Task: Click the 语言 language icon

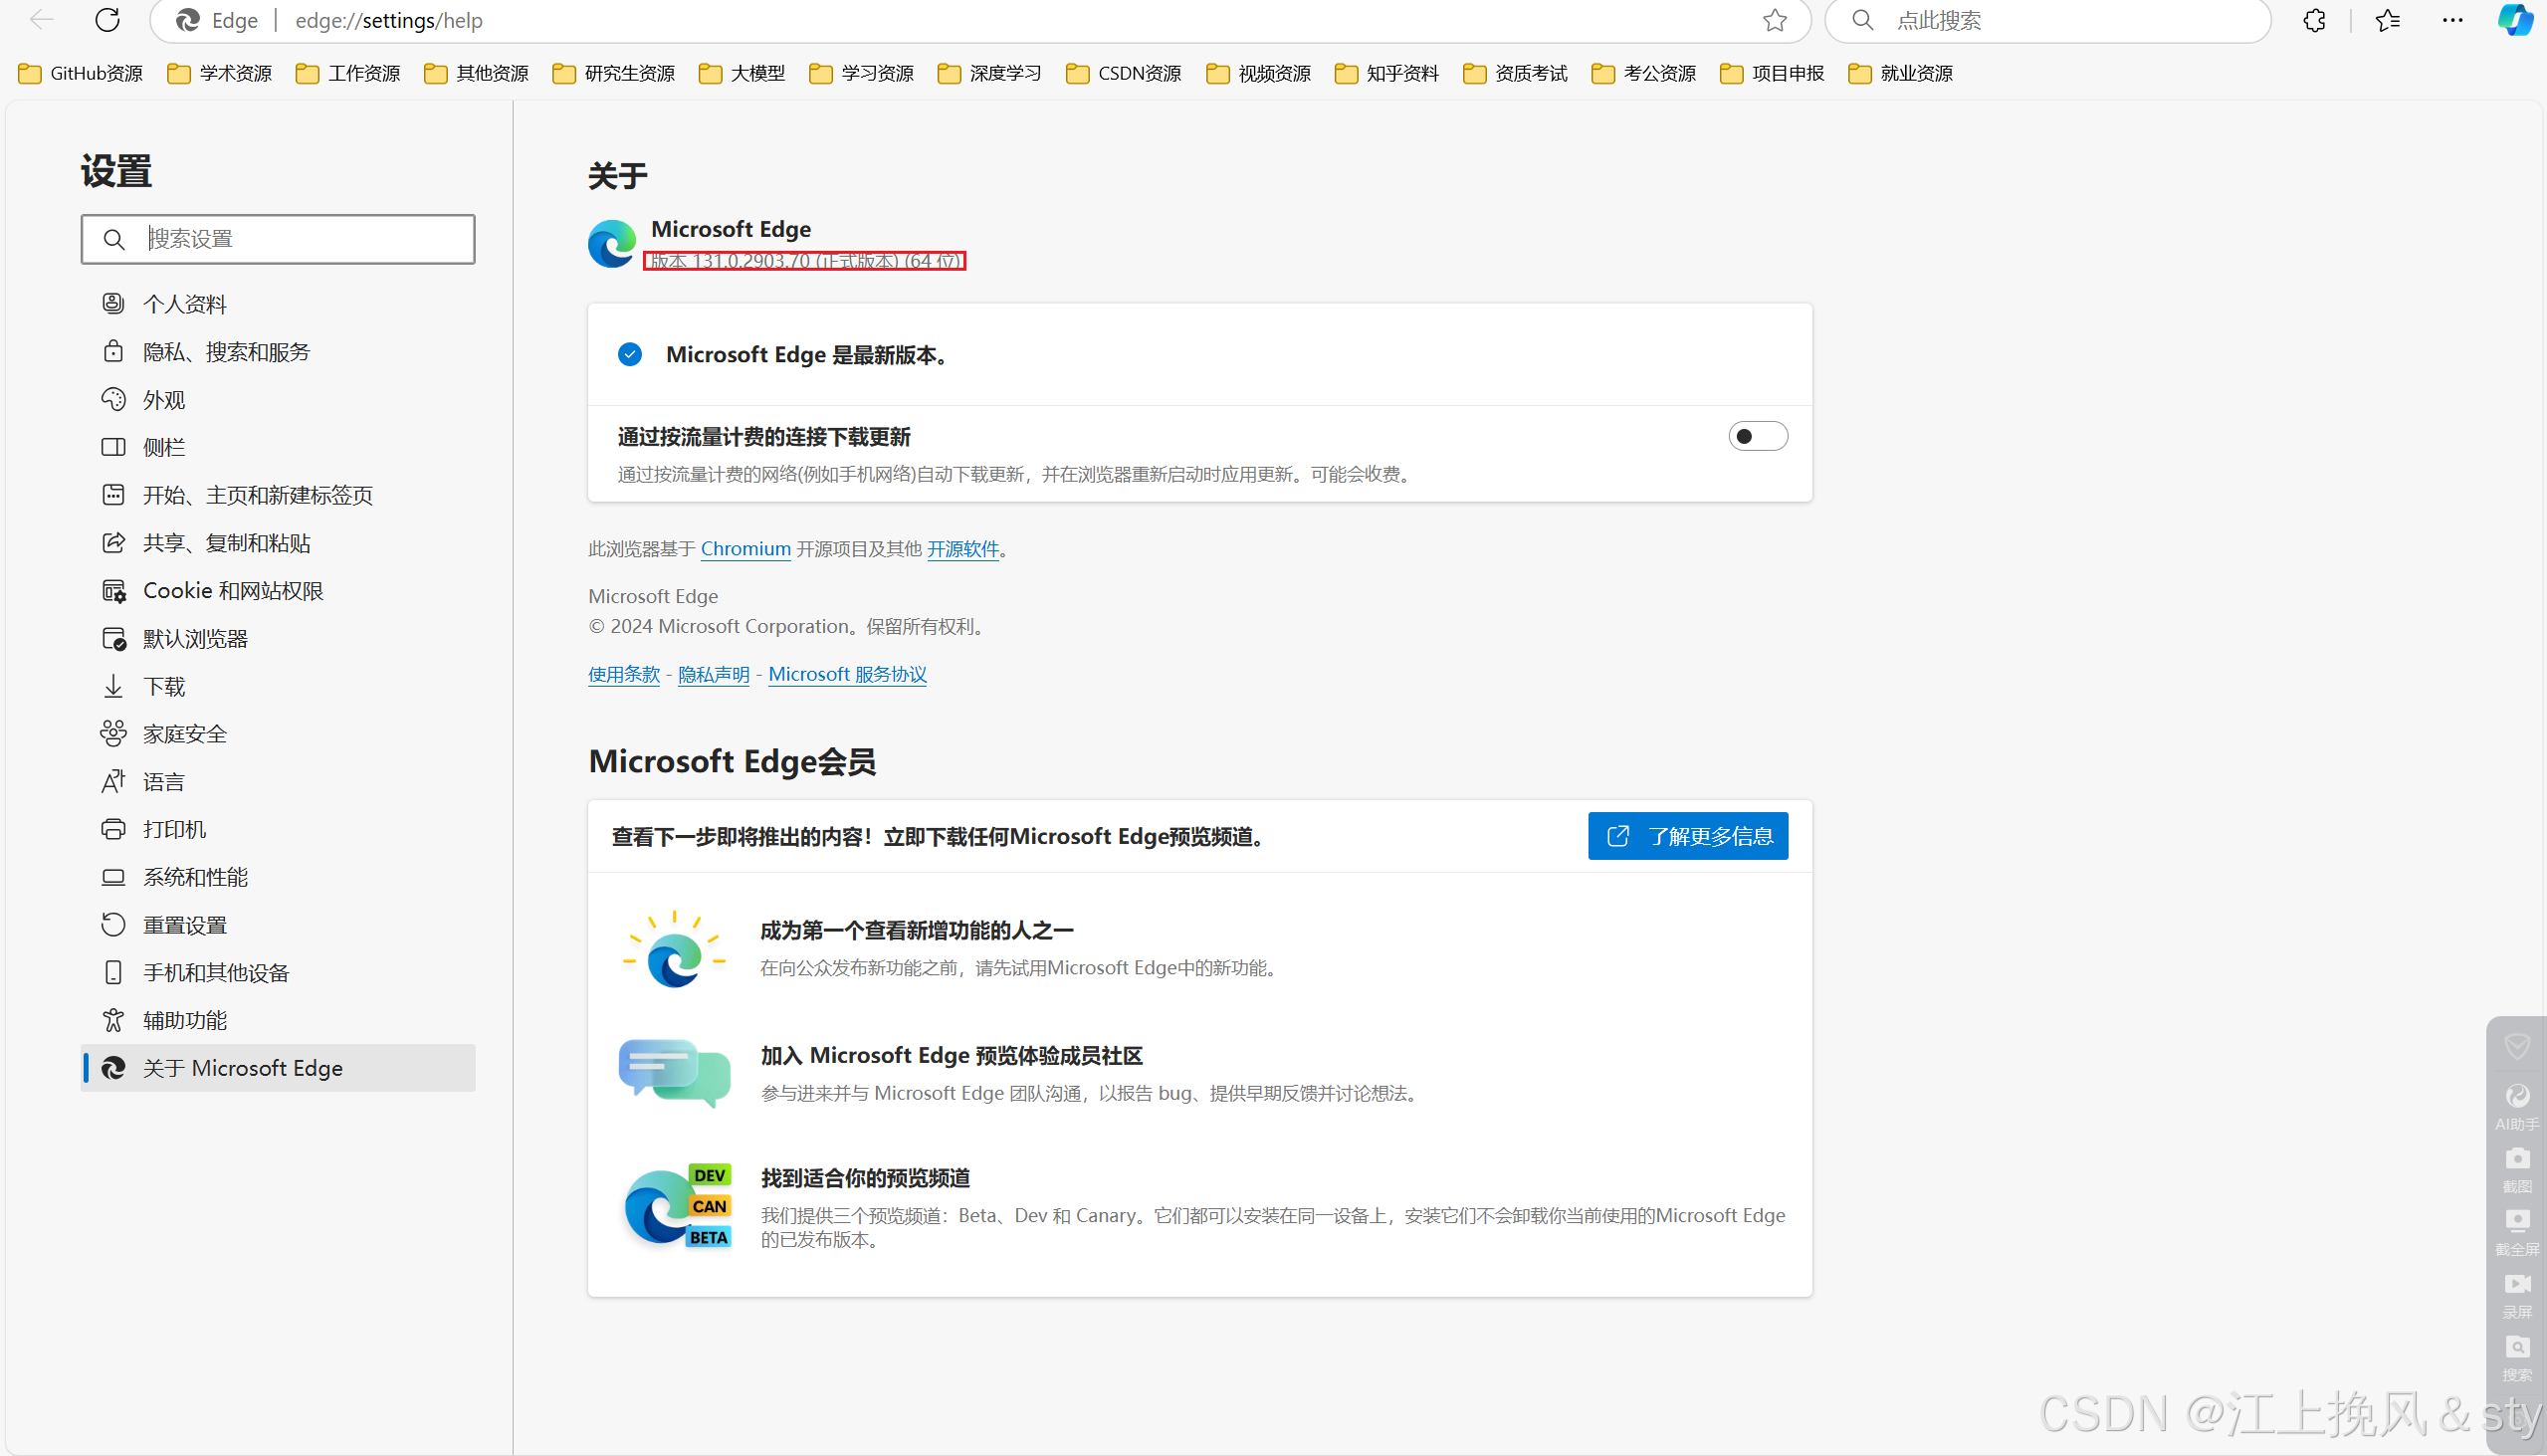Action: click(x=113, y=781)
